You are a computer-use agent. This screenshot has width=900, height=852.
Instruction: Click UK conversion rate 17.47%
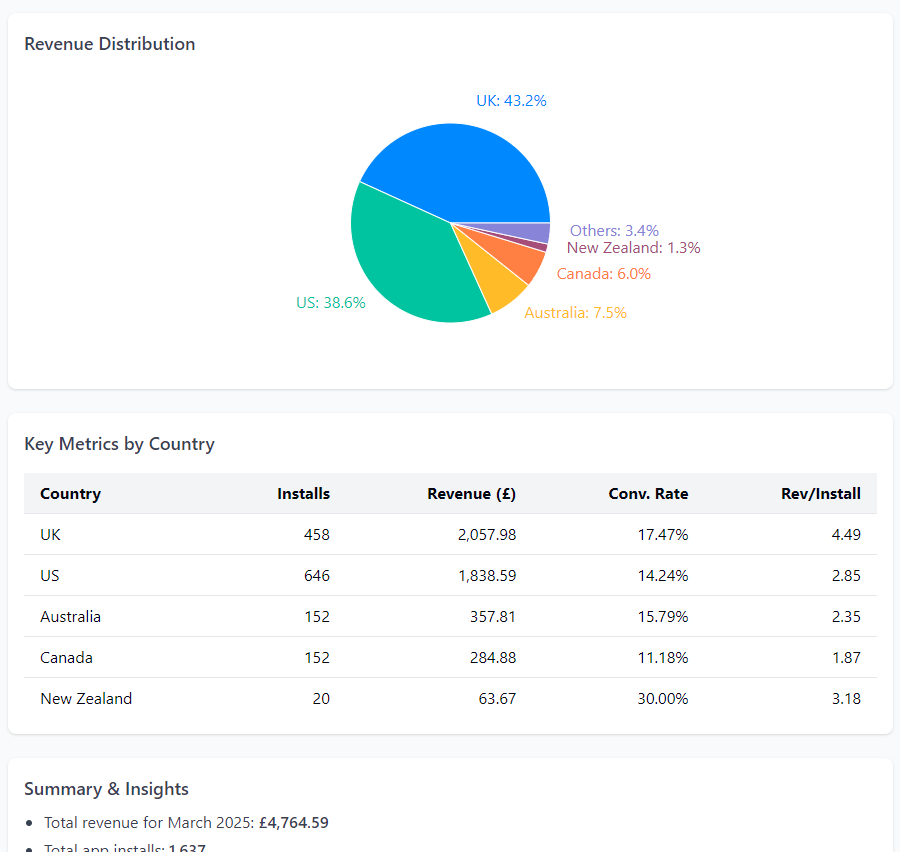coord(663,535)
